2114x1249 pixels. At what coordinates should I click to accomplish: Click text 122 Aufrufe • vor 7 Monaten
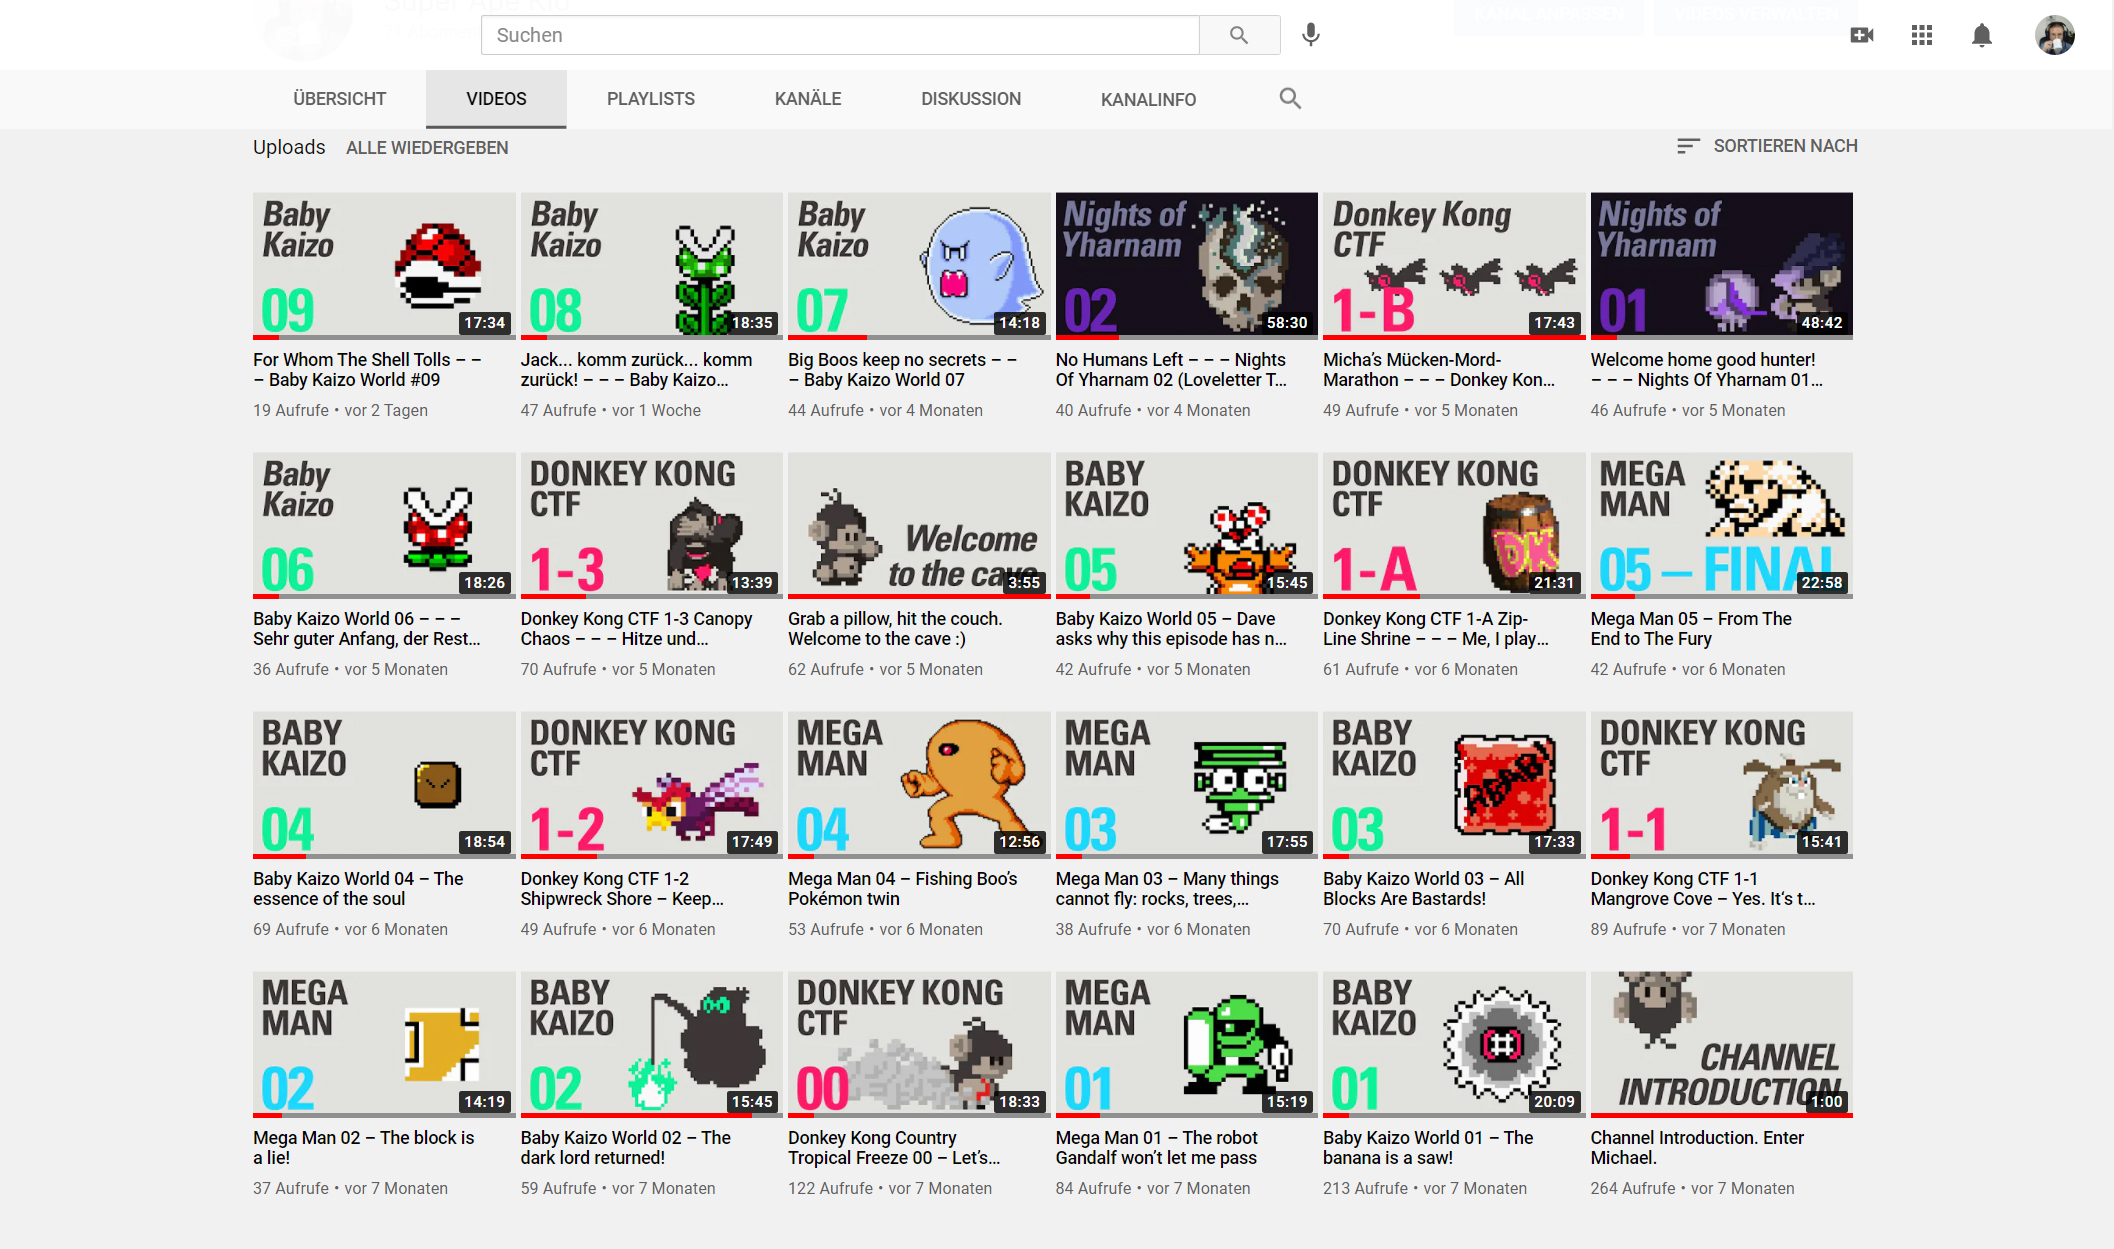pos(890,1188)
